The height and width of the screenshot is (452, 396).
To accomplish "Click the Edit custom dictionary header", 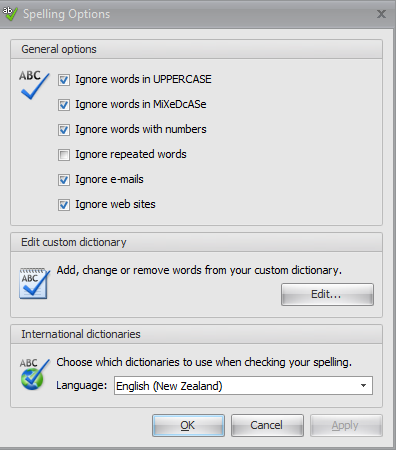I will point(196,242).
